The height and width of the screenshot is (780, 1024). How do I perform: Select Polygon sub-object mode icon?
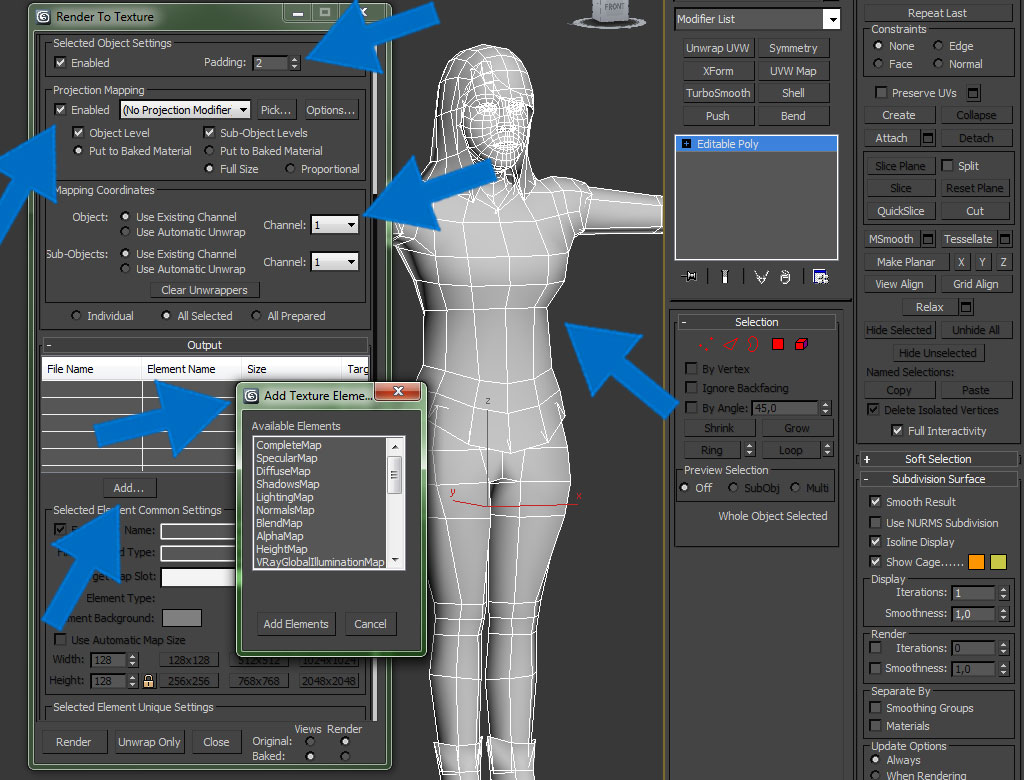(777, 345)
